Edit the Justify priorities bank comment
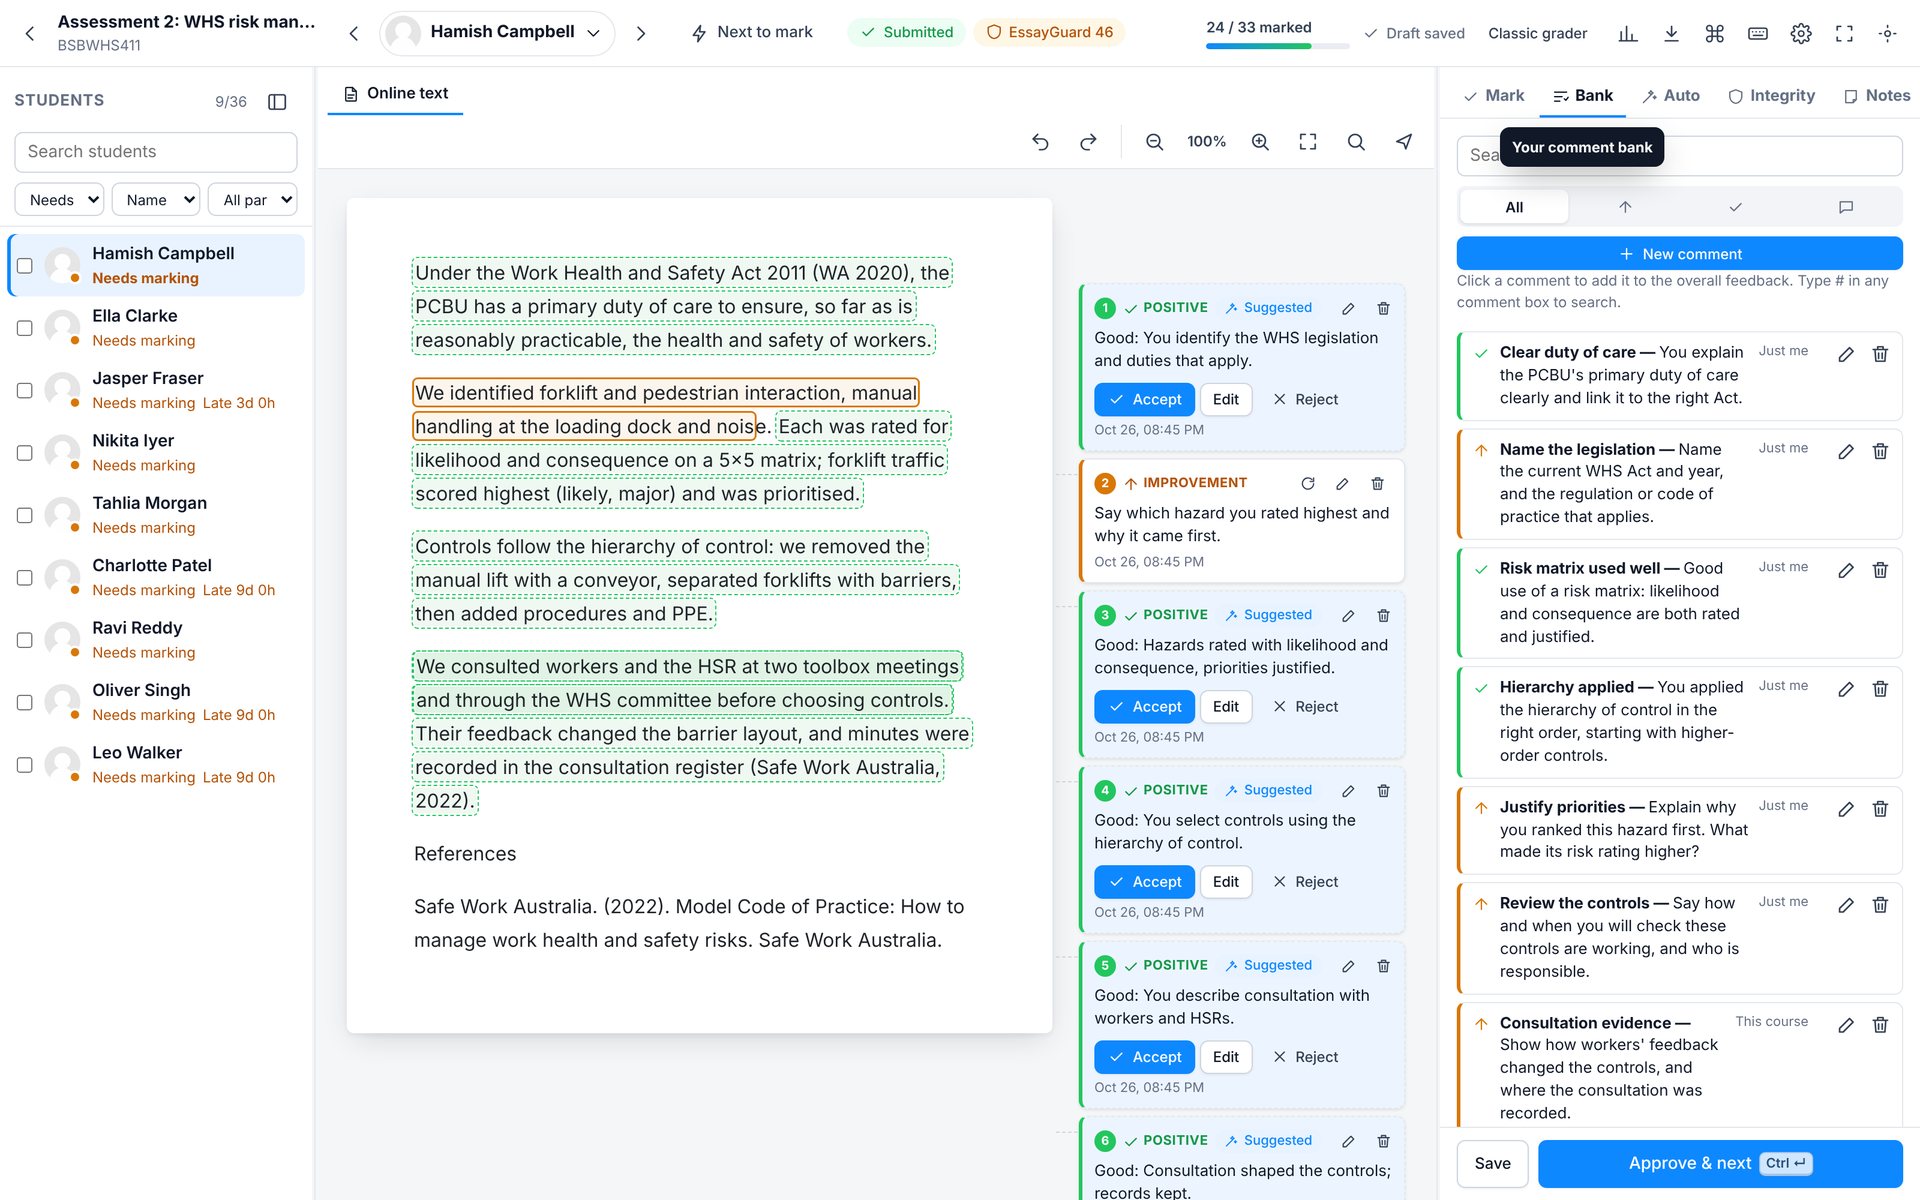This screenshot has height=1200, width=1920. pos(1846,809)
